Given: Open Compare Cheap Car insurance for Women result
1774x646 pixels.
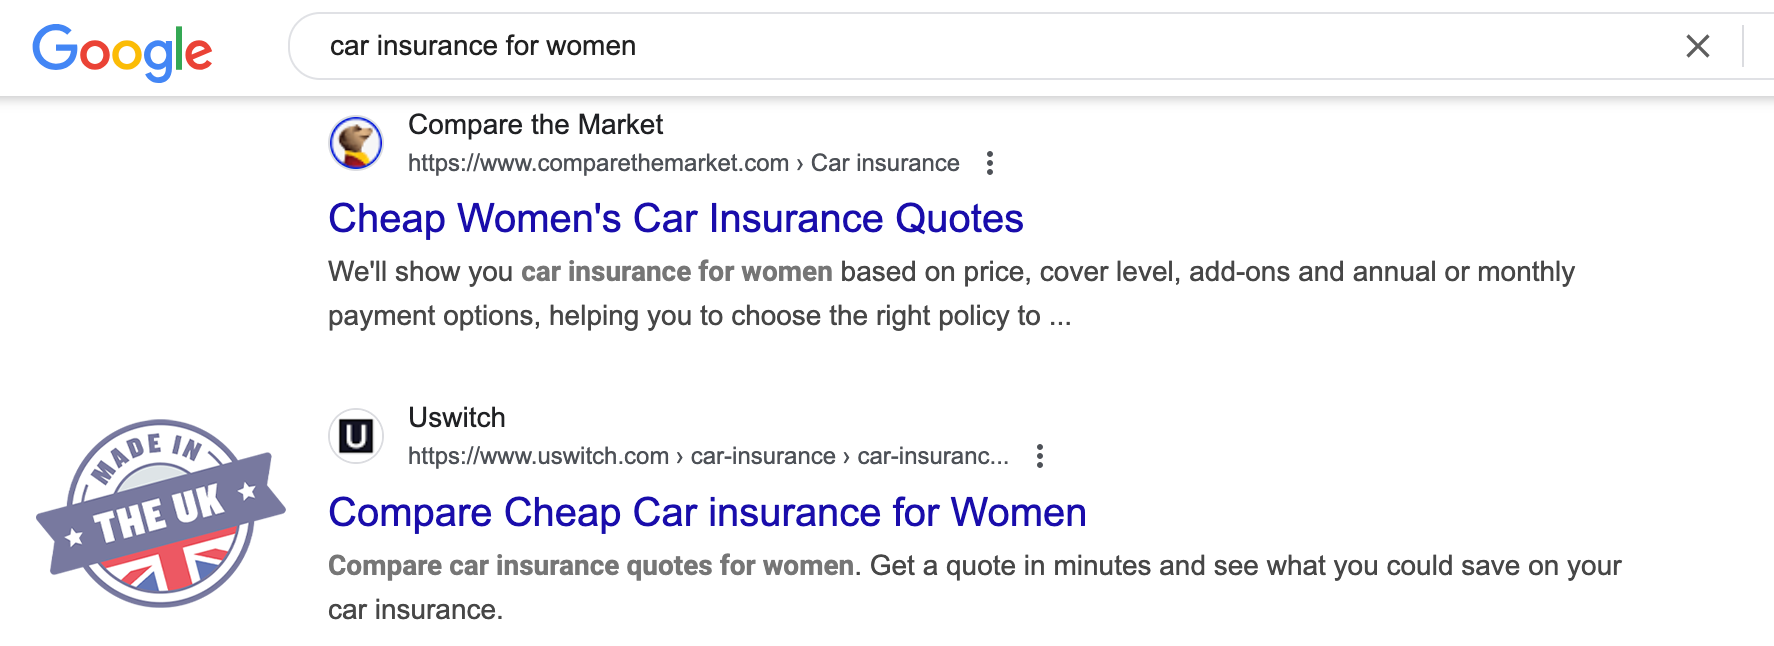Looking at the screenshot, I should (706, 512).
